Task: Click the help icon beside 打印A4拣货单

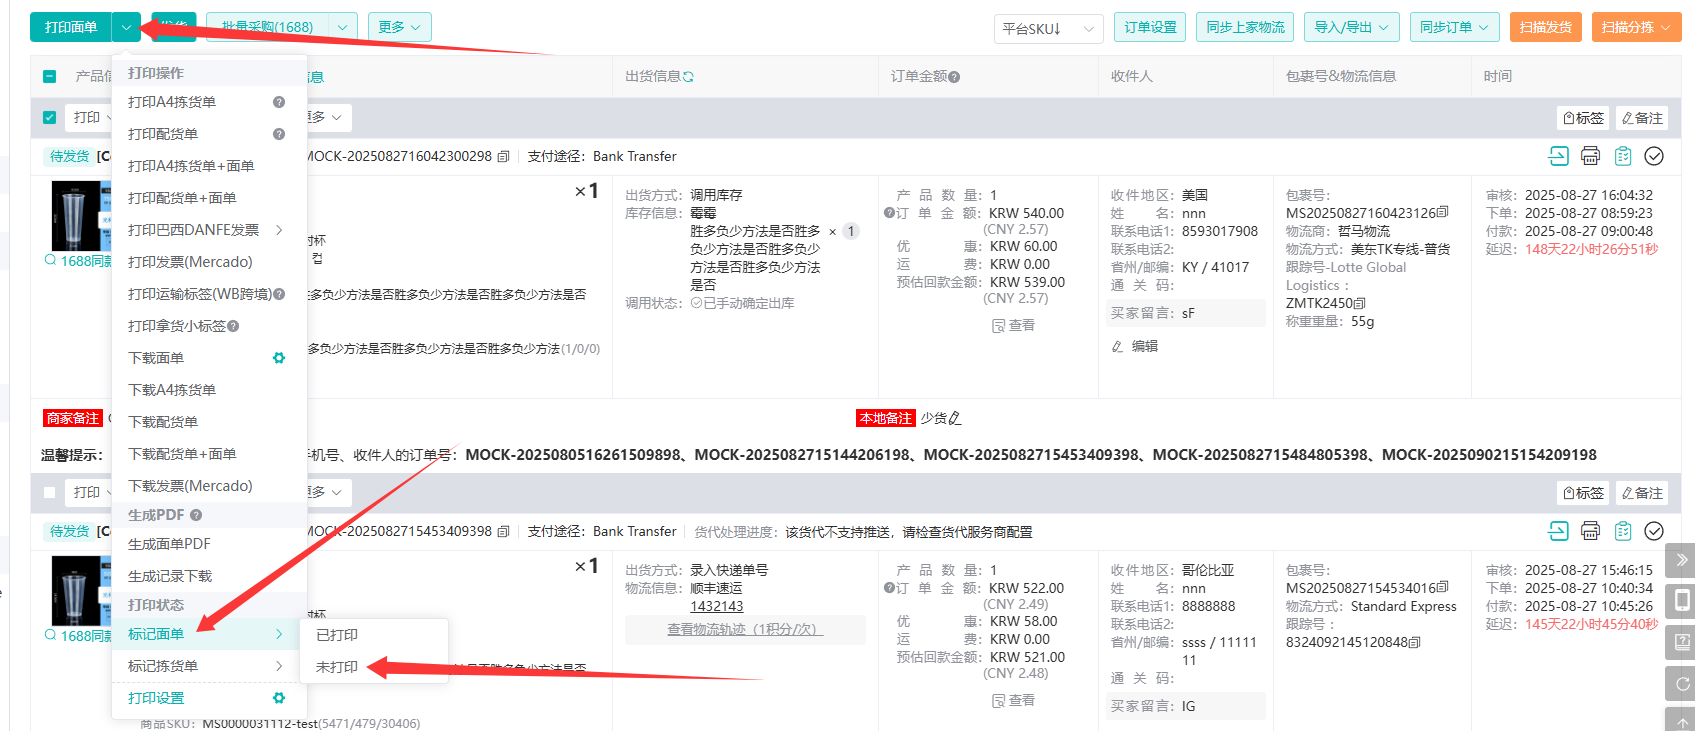Action: pos(279,102)
